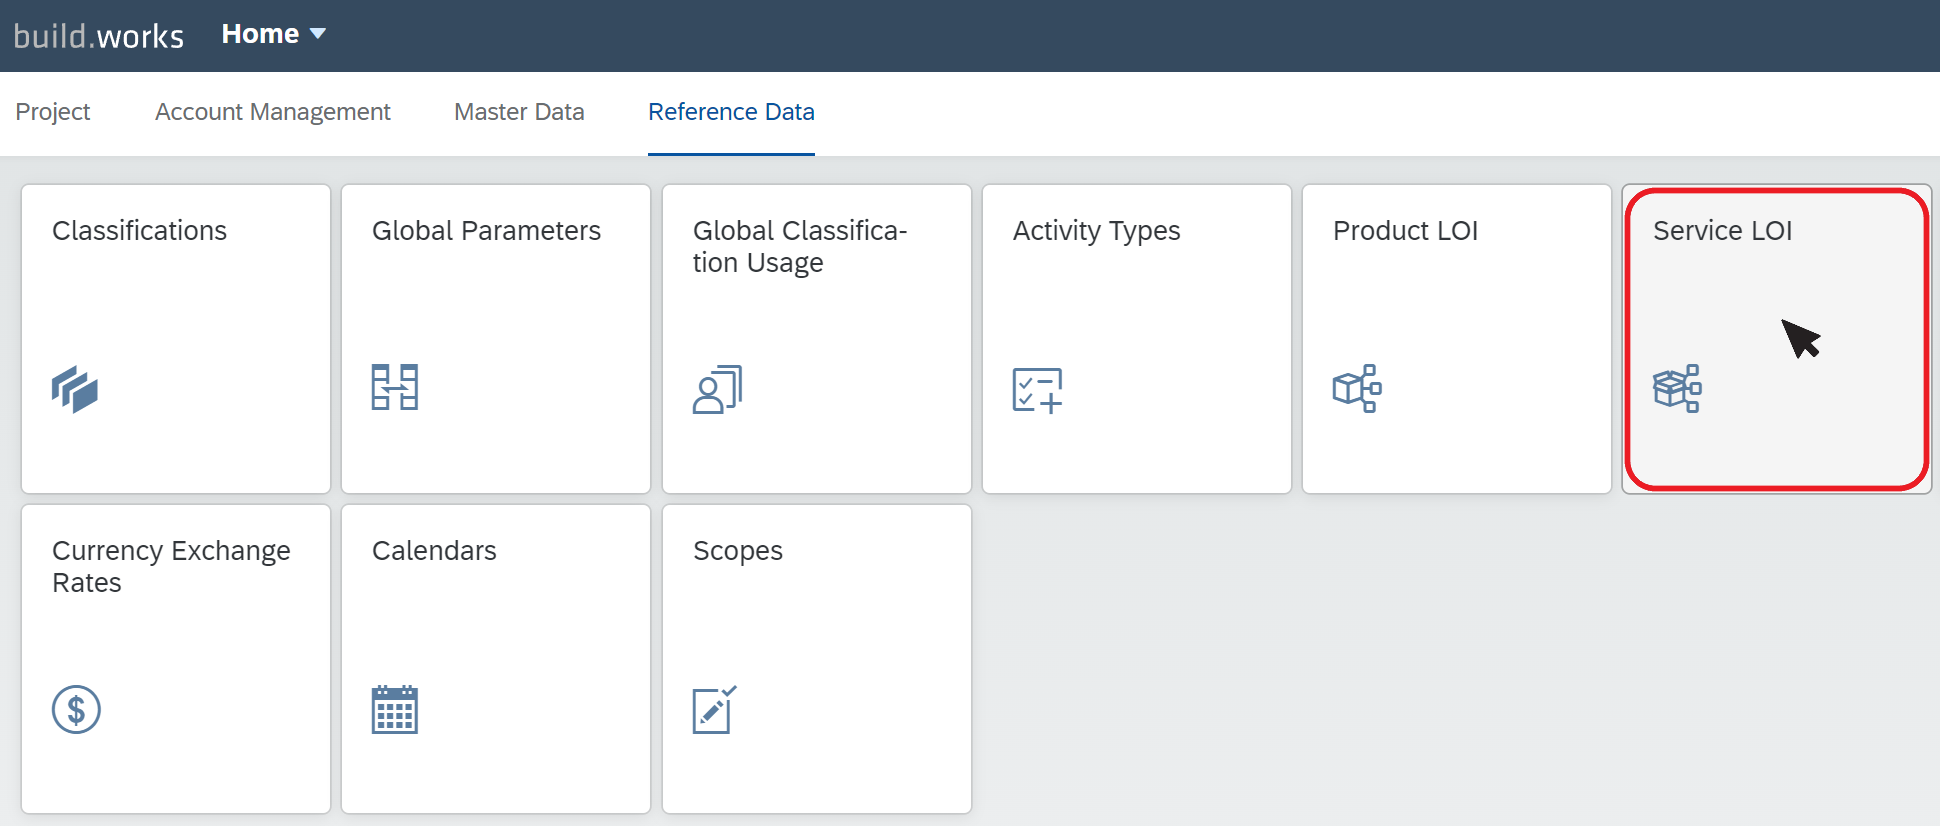This screenshot has width=1940, height=826.
Task: Switch to the Project tab
Action: click(x=53, y=112)
